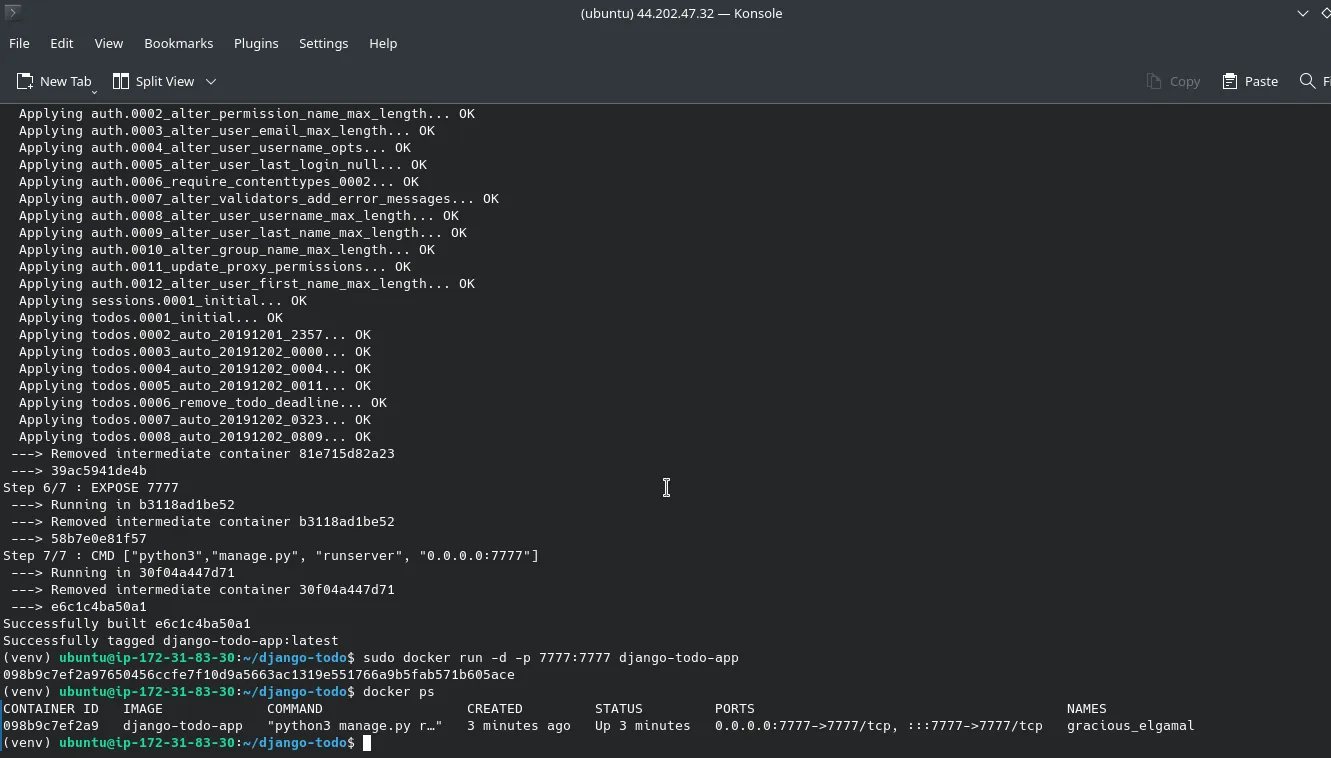Maximize window using the title bar diamond icon
Viewport: 1331px width, 758px height.
[1325, 13]
